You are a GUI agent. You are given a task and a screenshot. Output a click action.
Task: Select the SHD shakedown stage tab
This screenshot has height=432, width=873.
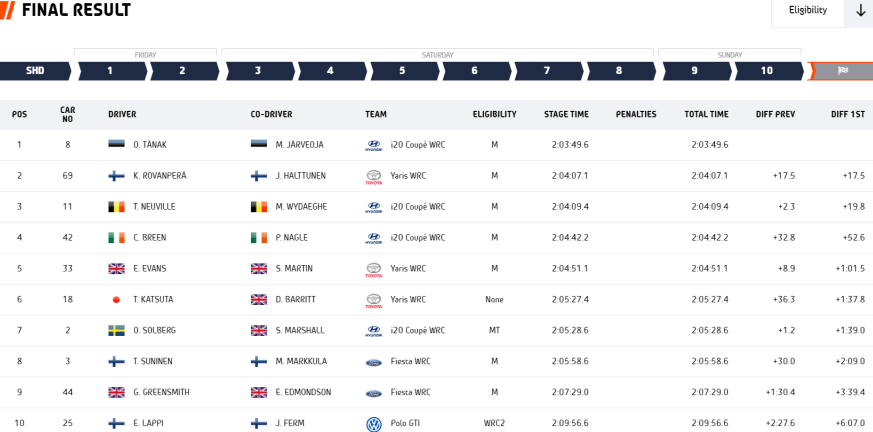pyautogui.click(x=35, y=71)
